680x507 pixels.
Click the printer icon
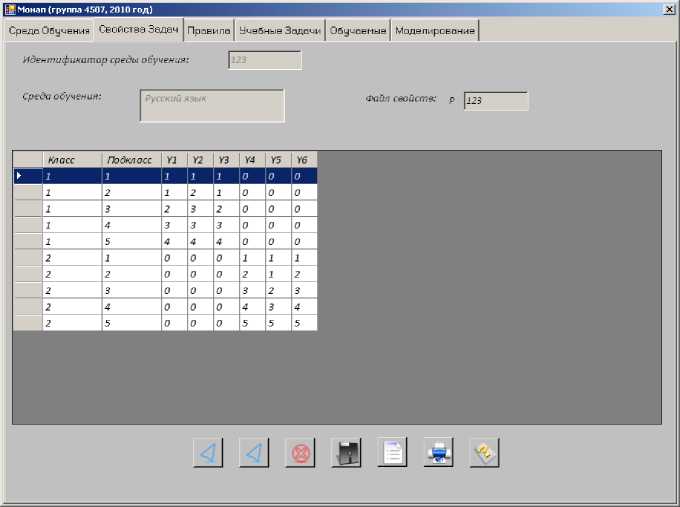[x=439, y=453]
